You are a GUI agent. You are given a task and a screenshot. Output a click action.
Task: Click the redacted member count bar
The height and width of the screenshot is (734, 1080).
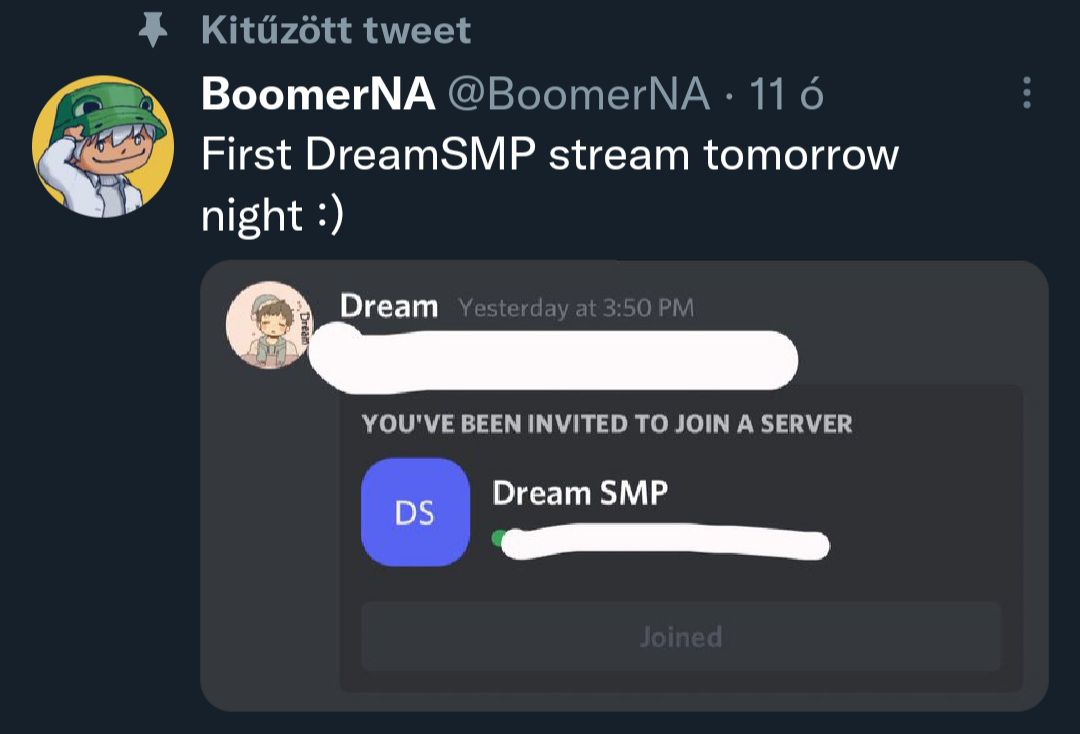pos(665,543)
